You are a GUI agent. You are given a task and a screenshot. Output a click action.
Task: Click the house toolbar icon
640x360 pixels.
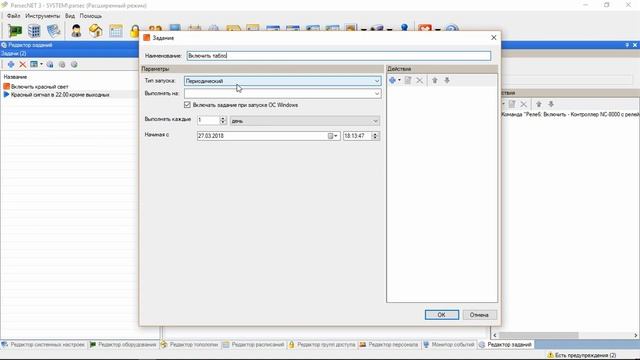pyautogui.click(x=96, y=31)
